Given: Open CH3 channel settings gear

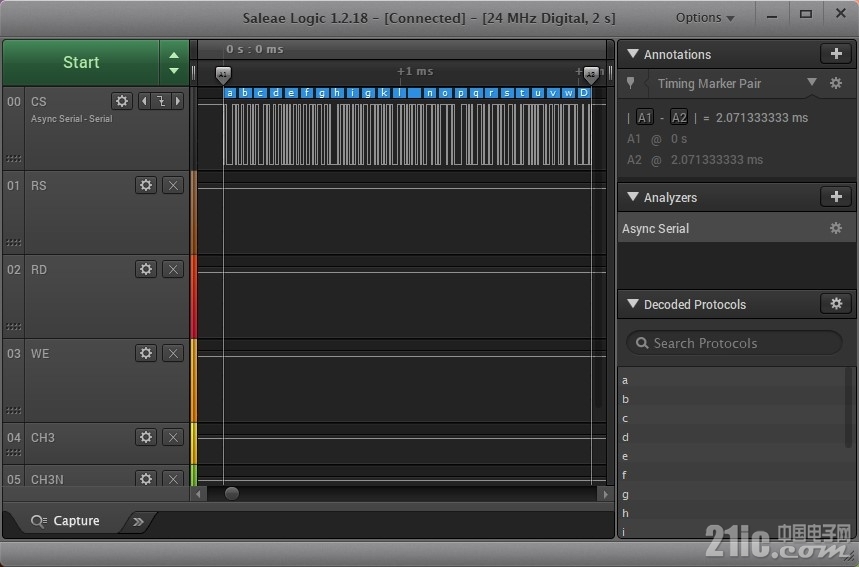Looking at the screenshot, I should point(146,437).
